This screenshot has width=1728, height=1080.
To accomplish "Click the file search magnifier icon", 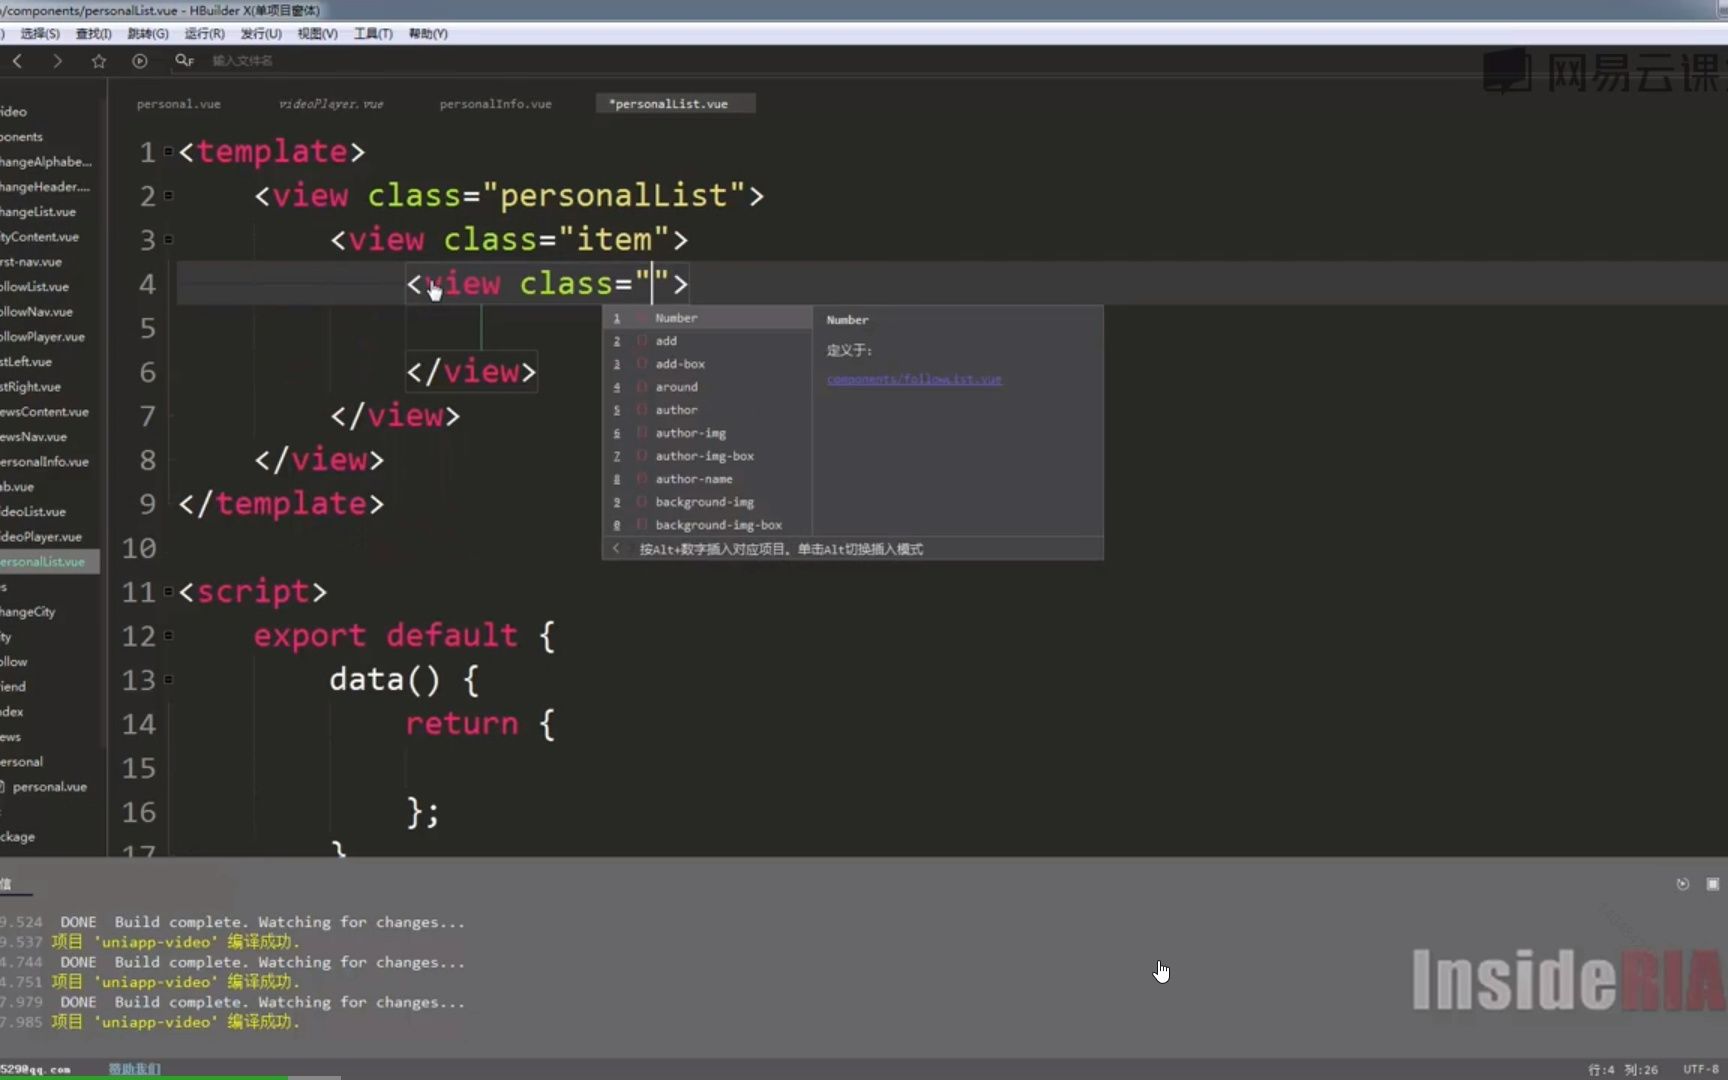I will pyautogui.click(x=184, y=61).
